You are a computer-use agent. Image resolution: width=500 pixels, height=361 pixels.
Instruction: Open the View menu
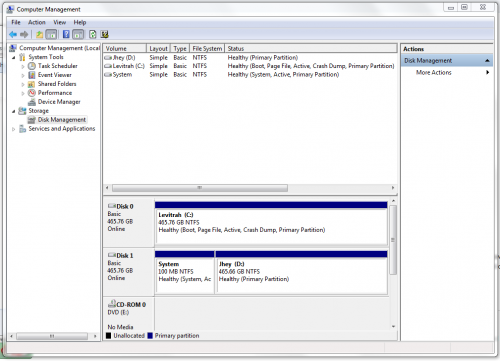(x=60, y=22)
